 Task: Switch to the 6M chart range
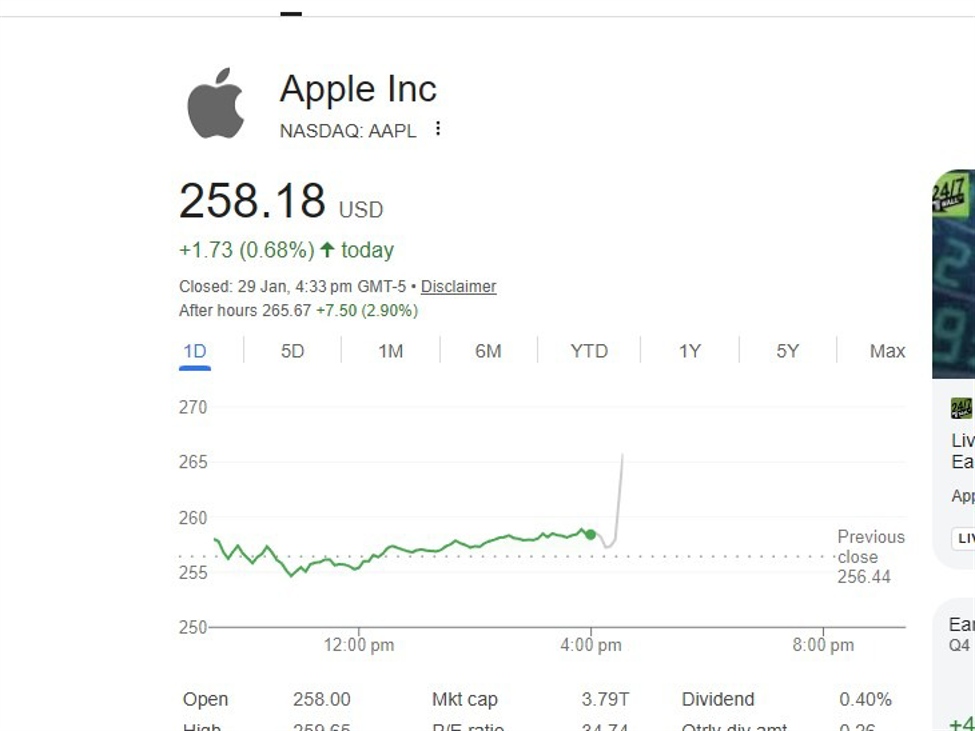[x=488, y=351]
